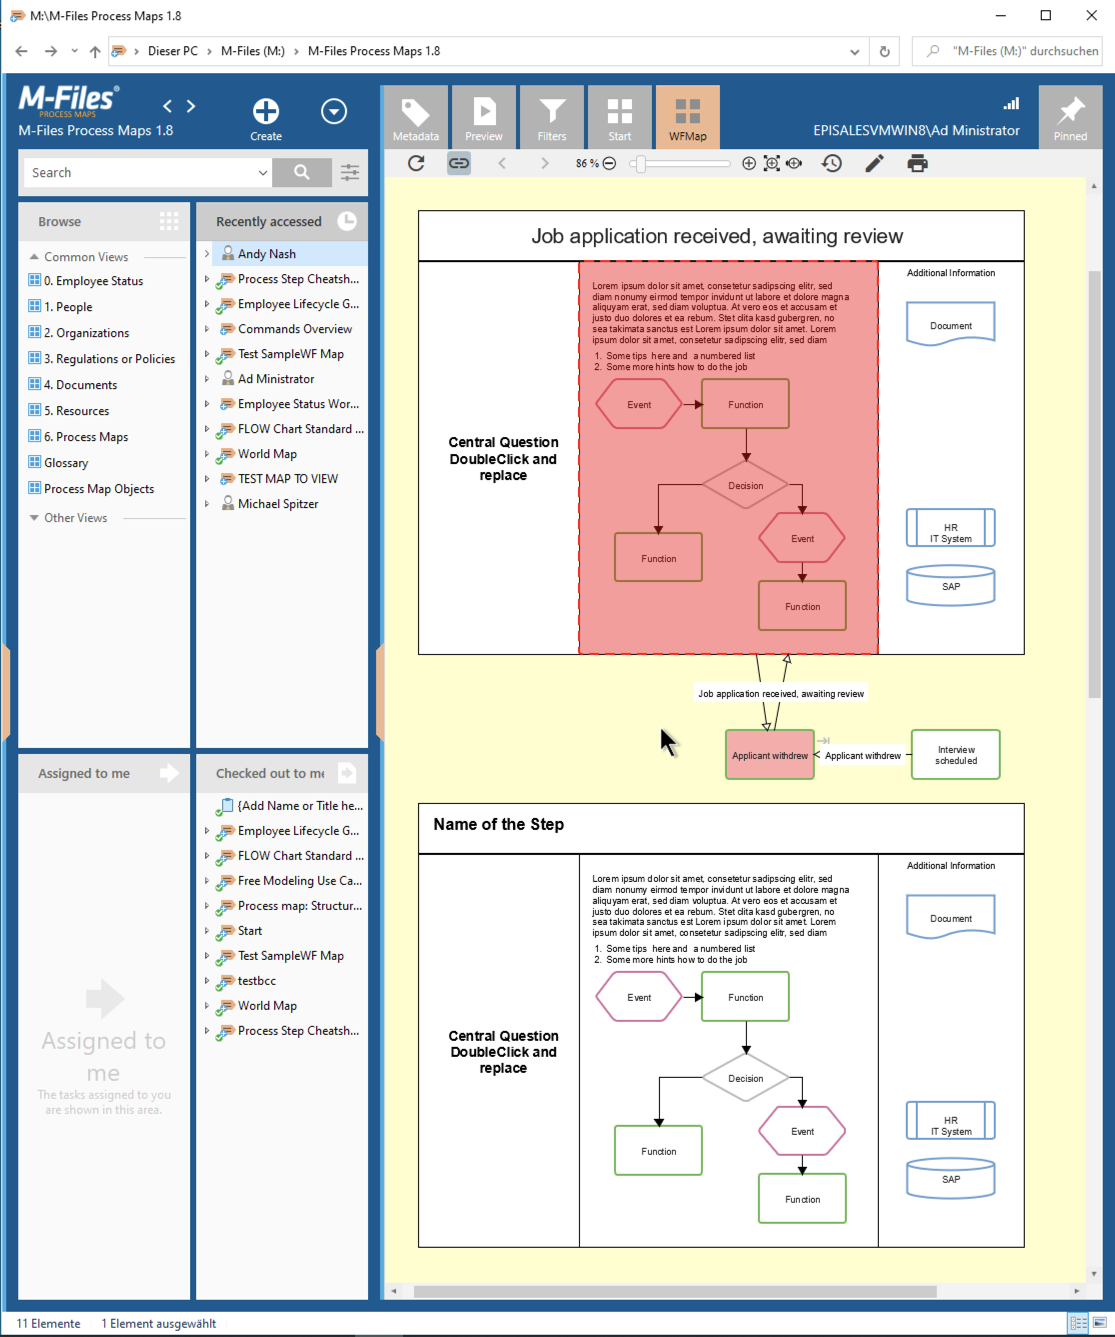The image size is (1115, 1337).
Task: Click the Dieser PC breadcrumb
Action: coord(173,51)
